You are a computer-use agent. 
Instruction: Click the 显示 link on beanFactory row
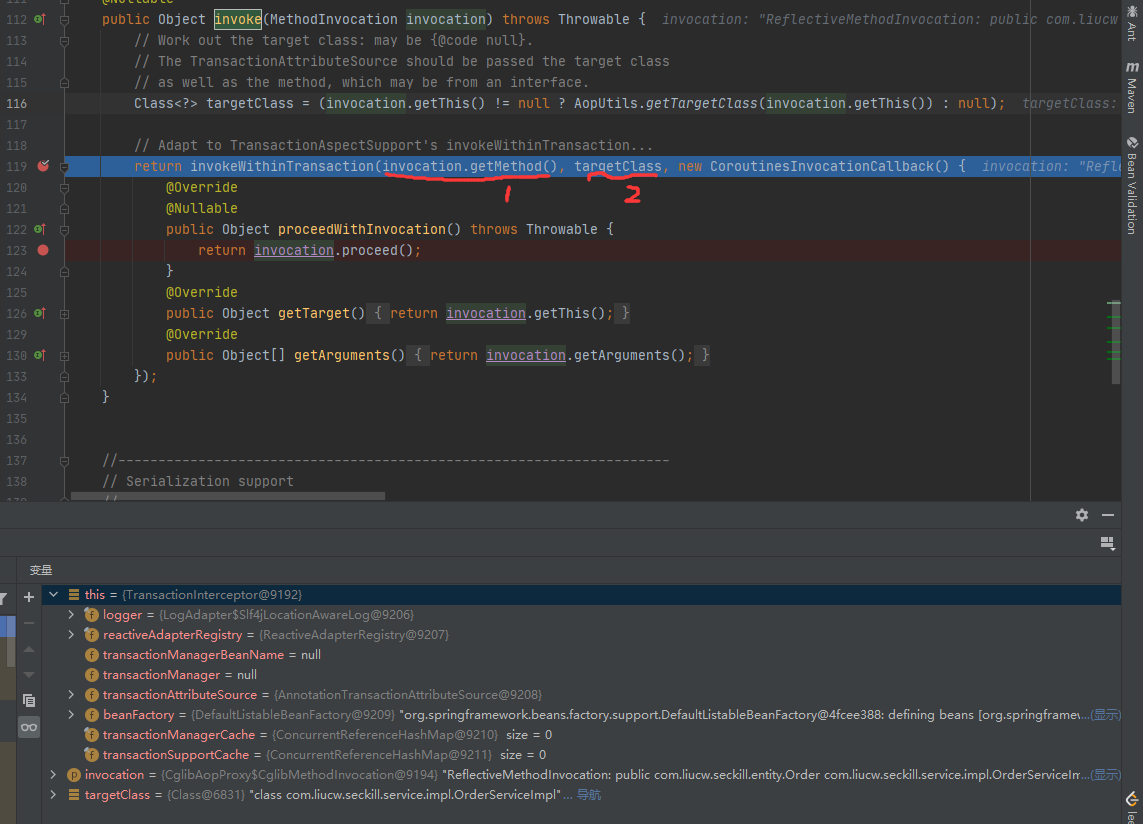coord(1104,715)
